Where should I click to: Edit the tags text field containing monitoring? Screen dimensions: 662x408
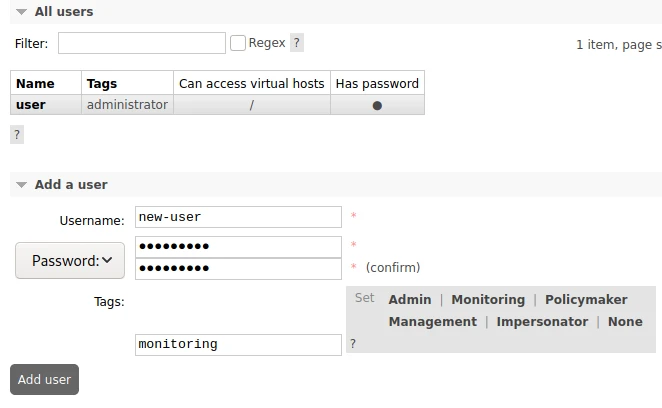(x=238, y=344)
